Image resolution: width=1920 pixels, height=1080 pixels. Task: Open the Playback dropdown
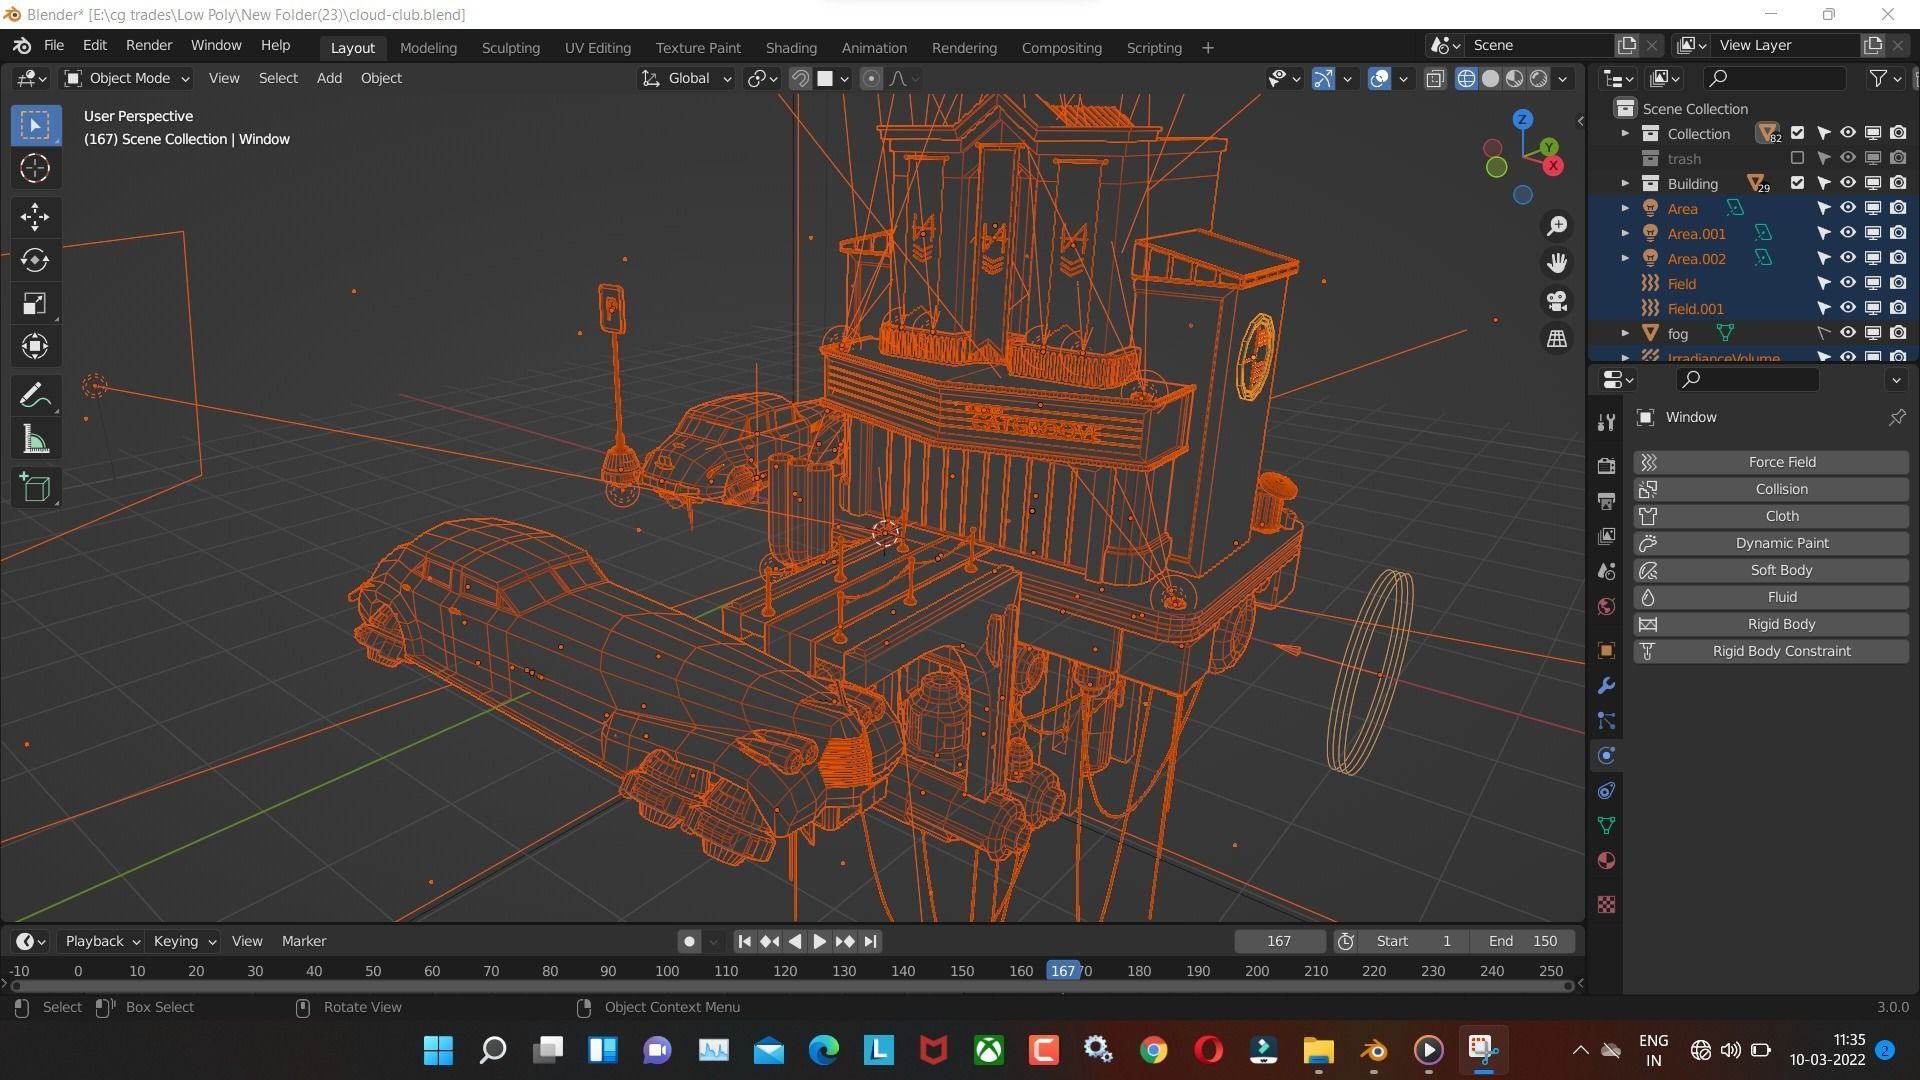point(101,941)
